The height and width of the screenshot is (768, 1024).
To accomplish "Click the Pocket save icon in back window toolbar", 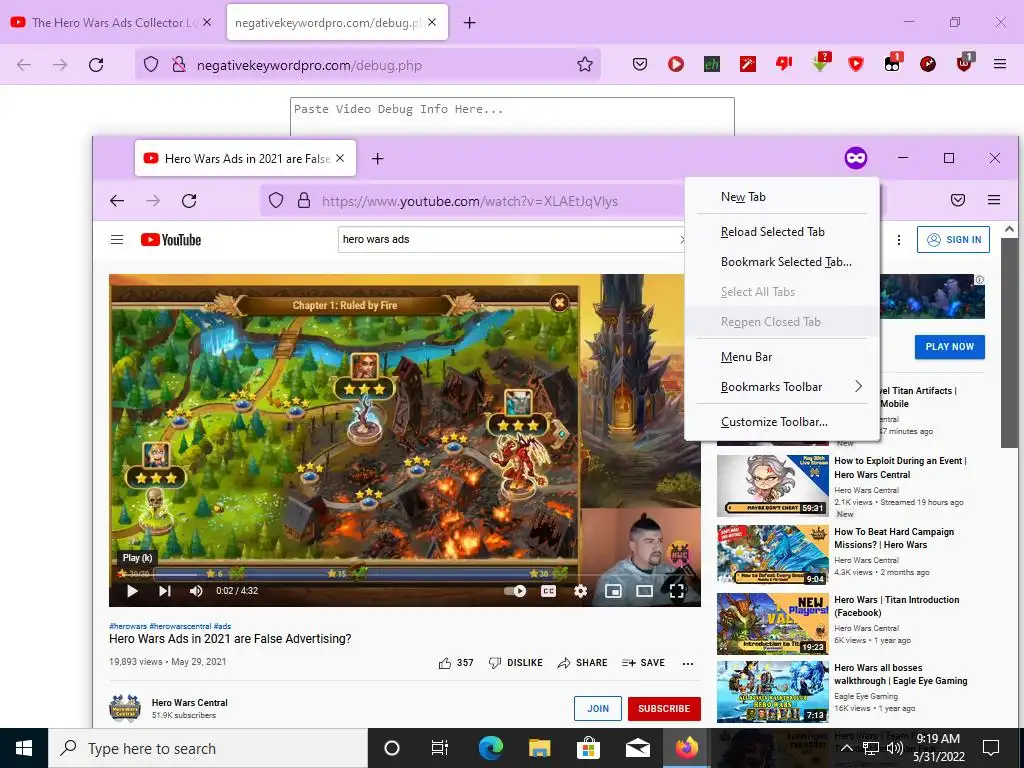I will (x=640, y=64).
